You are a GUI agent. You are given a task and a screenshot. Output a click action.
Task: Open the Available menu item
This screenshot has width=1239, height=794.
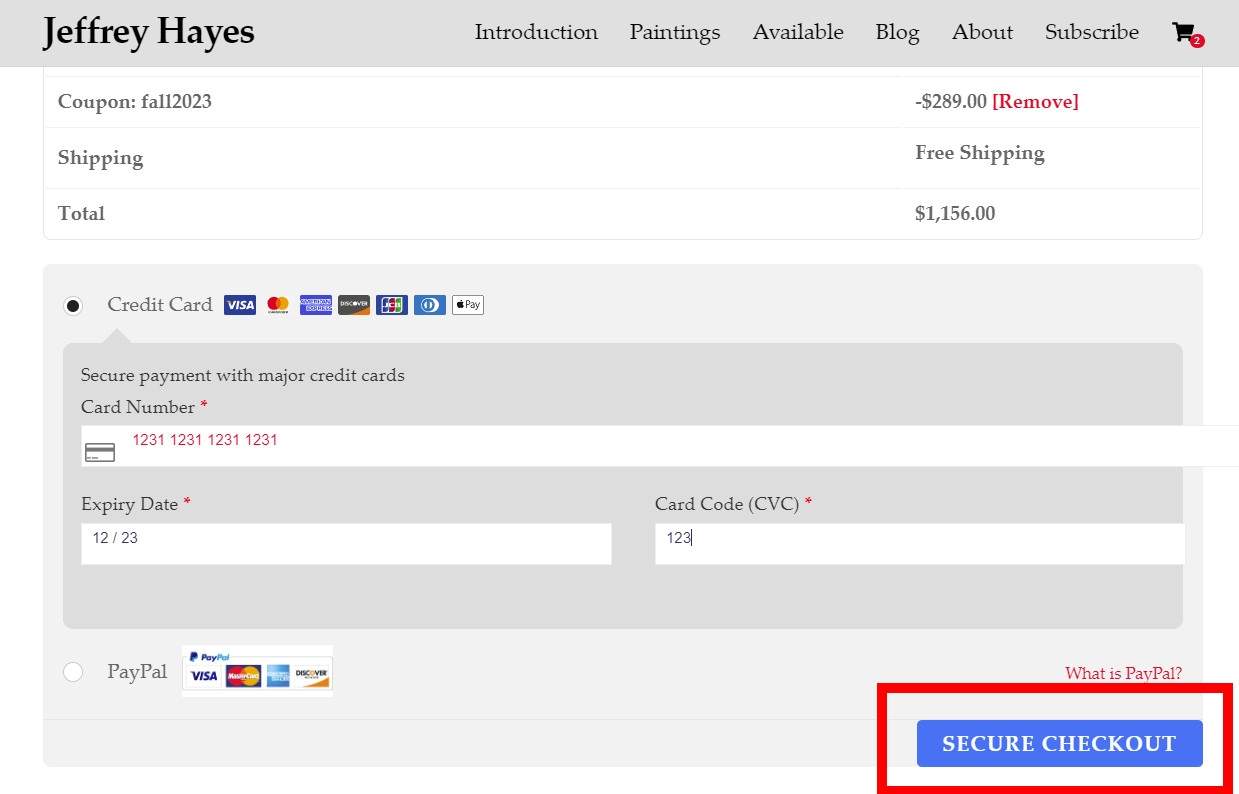[x=798, y=32]
